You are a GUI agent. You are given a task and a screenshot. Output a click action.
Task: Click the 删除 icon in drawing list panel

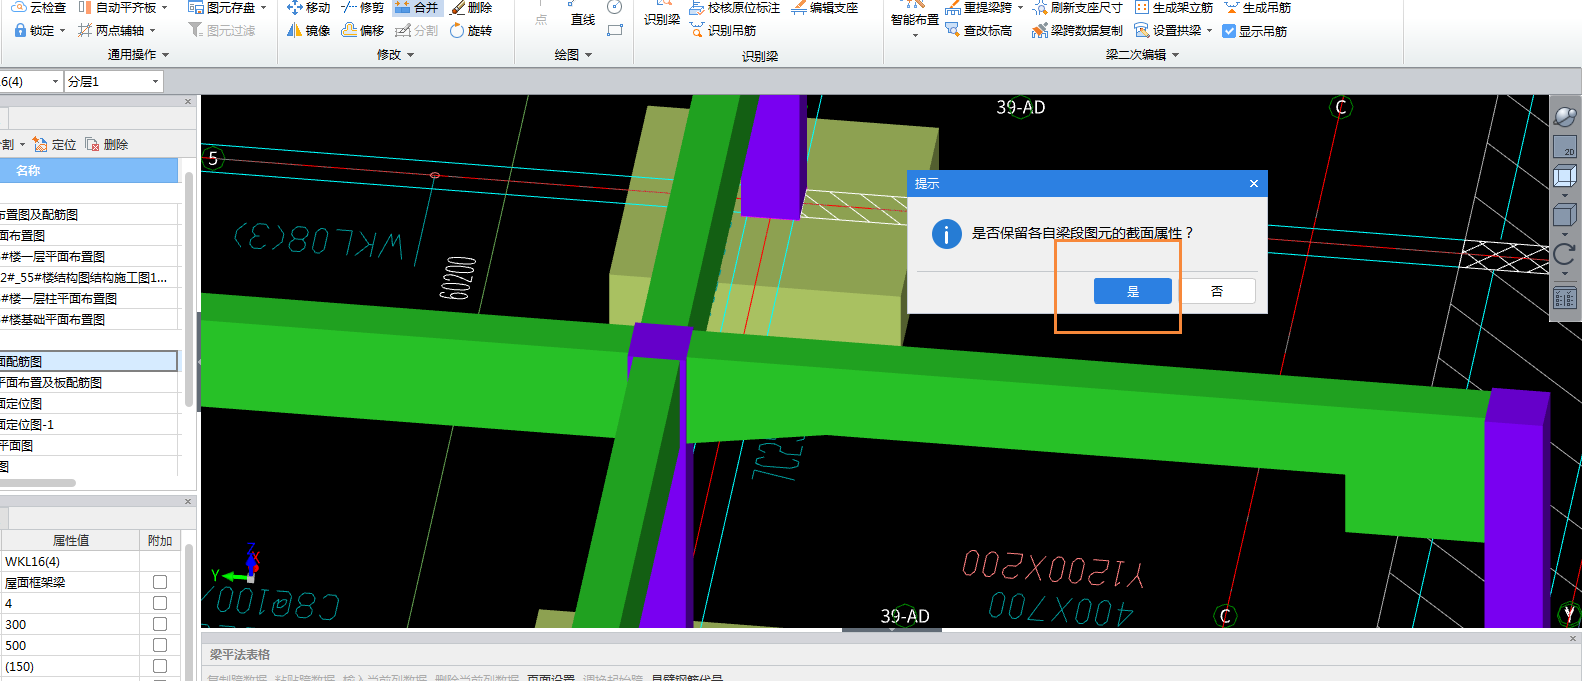point(92,144)
